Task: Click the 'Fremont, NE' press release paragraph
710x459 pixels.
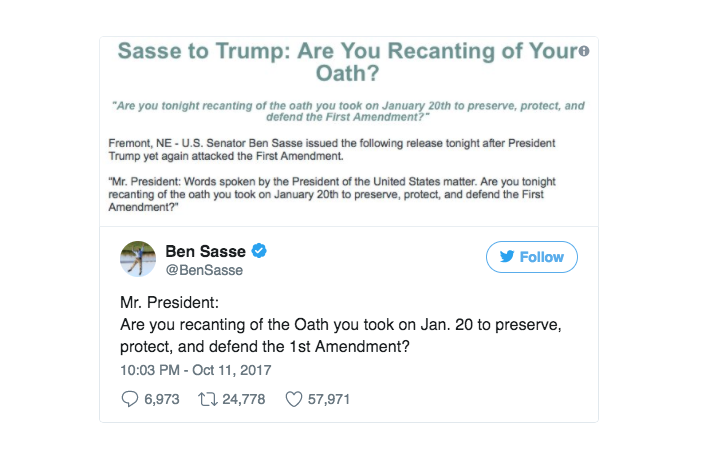Action: click(x=331, y=150)
